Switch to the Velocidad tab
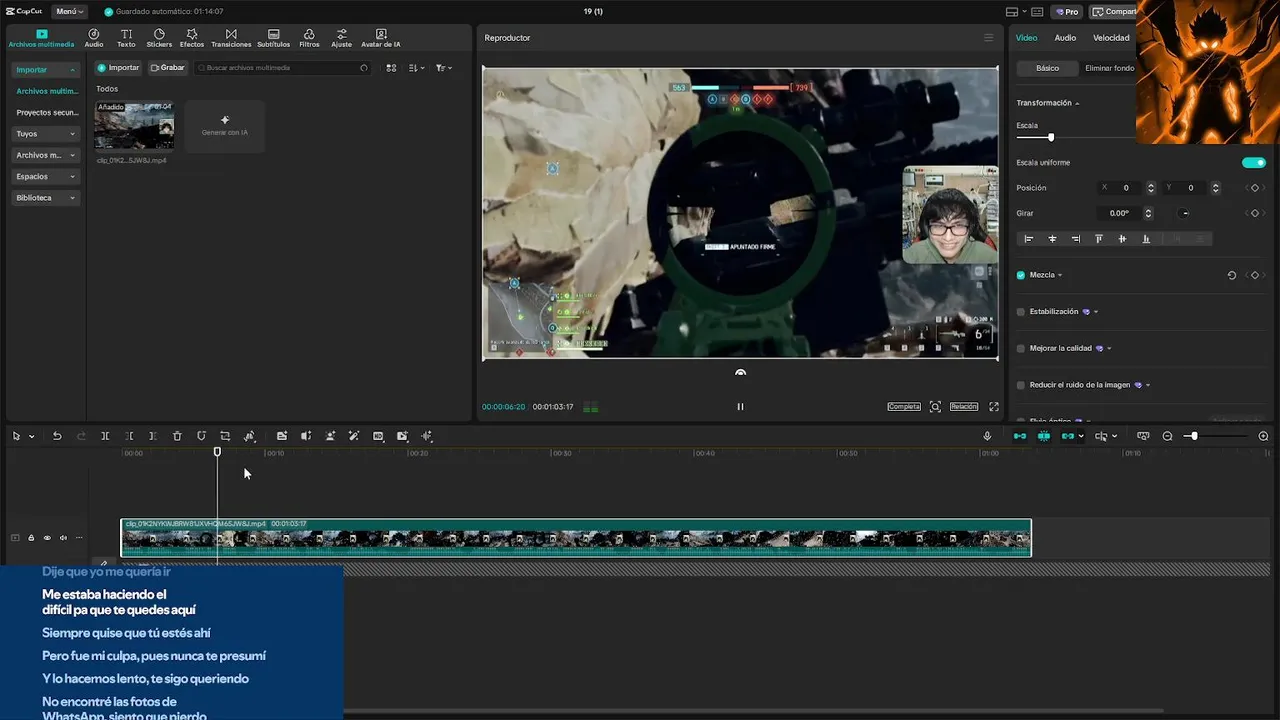Viewport: 1280px width, 720px height. click(1111, 38)
